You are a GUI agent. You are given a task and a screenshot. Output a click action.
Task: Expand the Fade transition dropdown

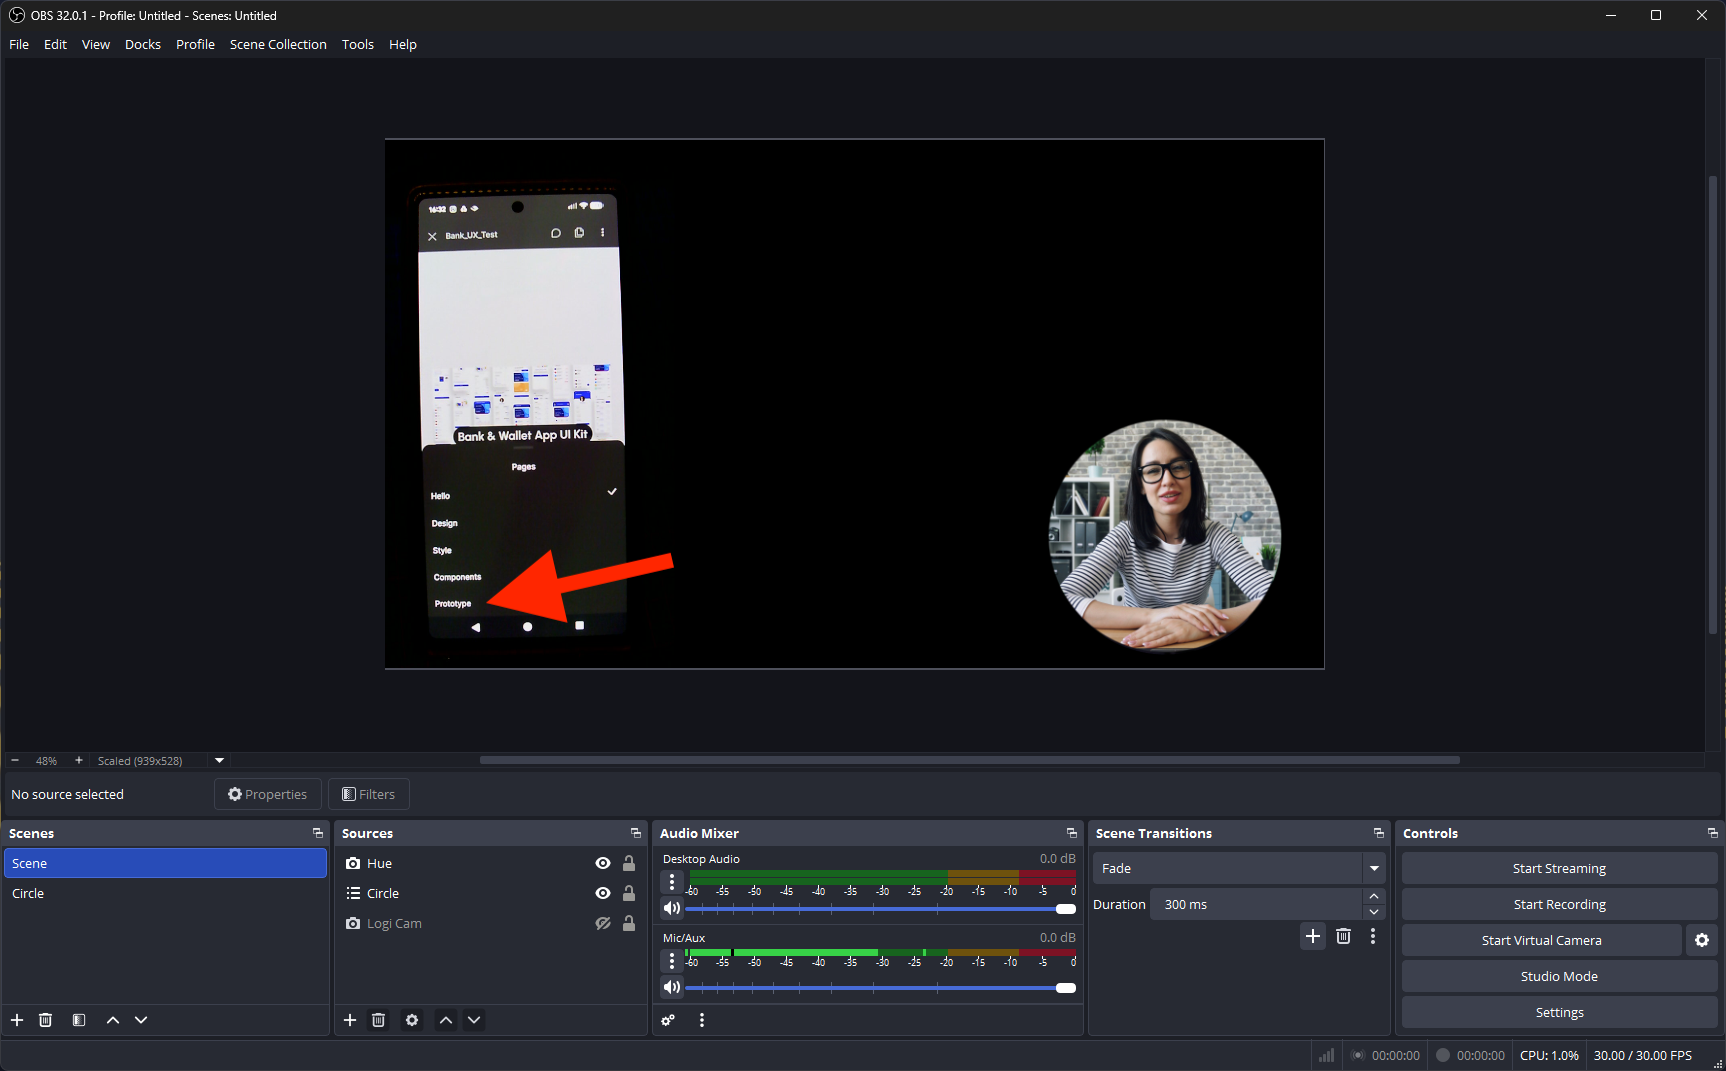(x=1374, y=868)
